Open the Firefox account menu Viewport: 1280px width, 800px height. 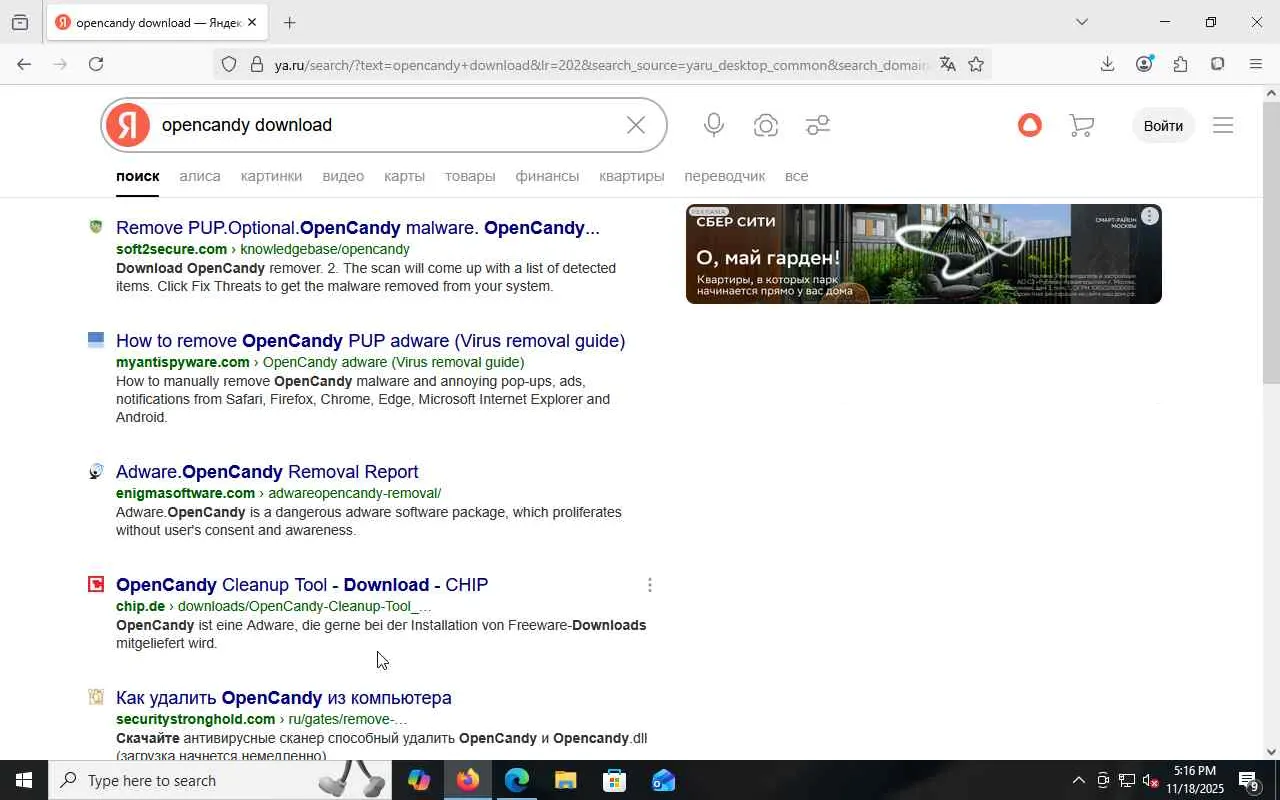tap(1144, 64)
